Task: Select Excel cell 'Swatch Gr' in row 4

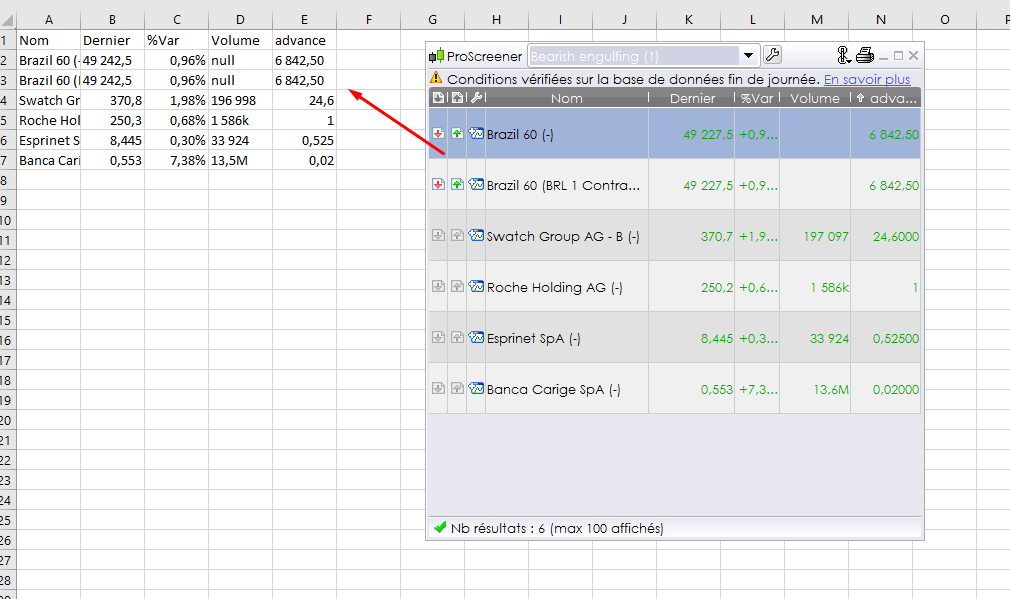Action: 48,100
